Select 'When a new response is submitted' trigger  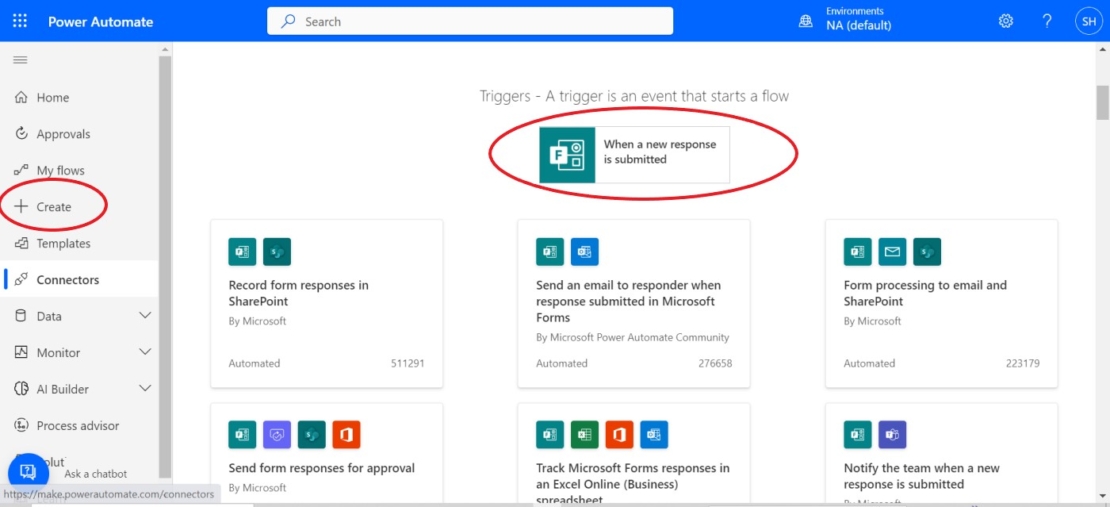coord(660,152)
